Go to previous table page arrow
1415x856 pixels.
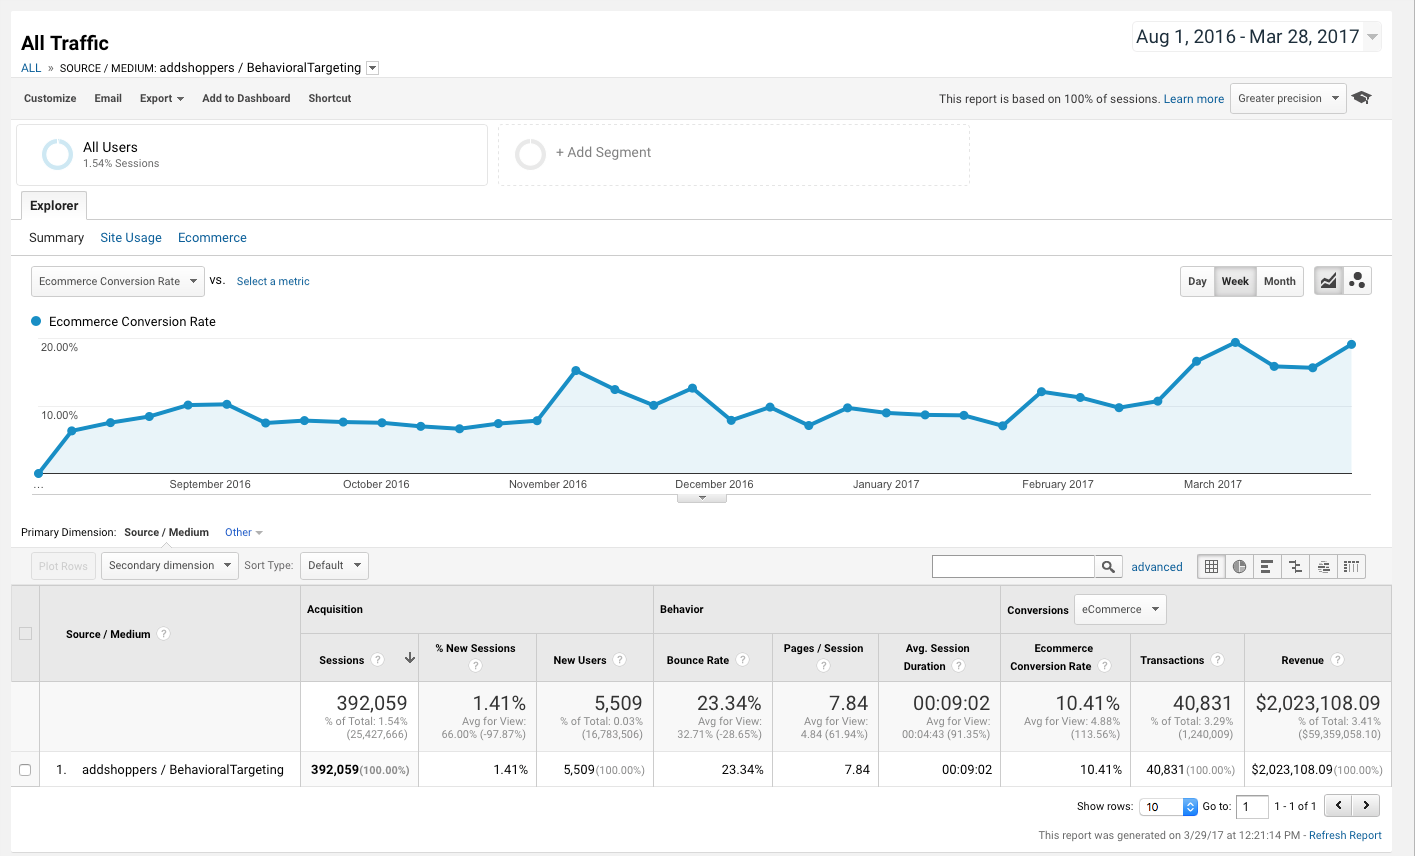coord(1338,805)
